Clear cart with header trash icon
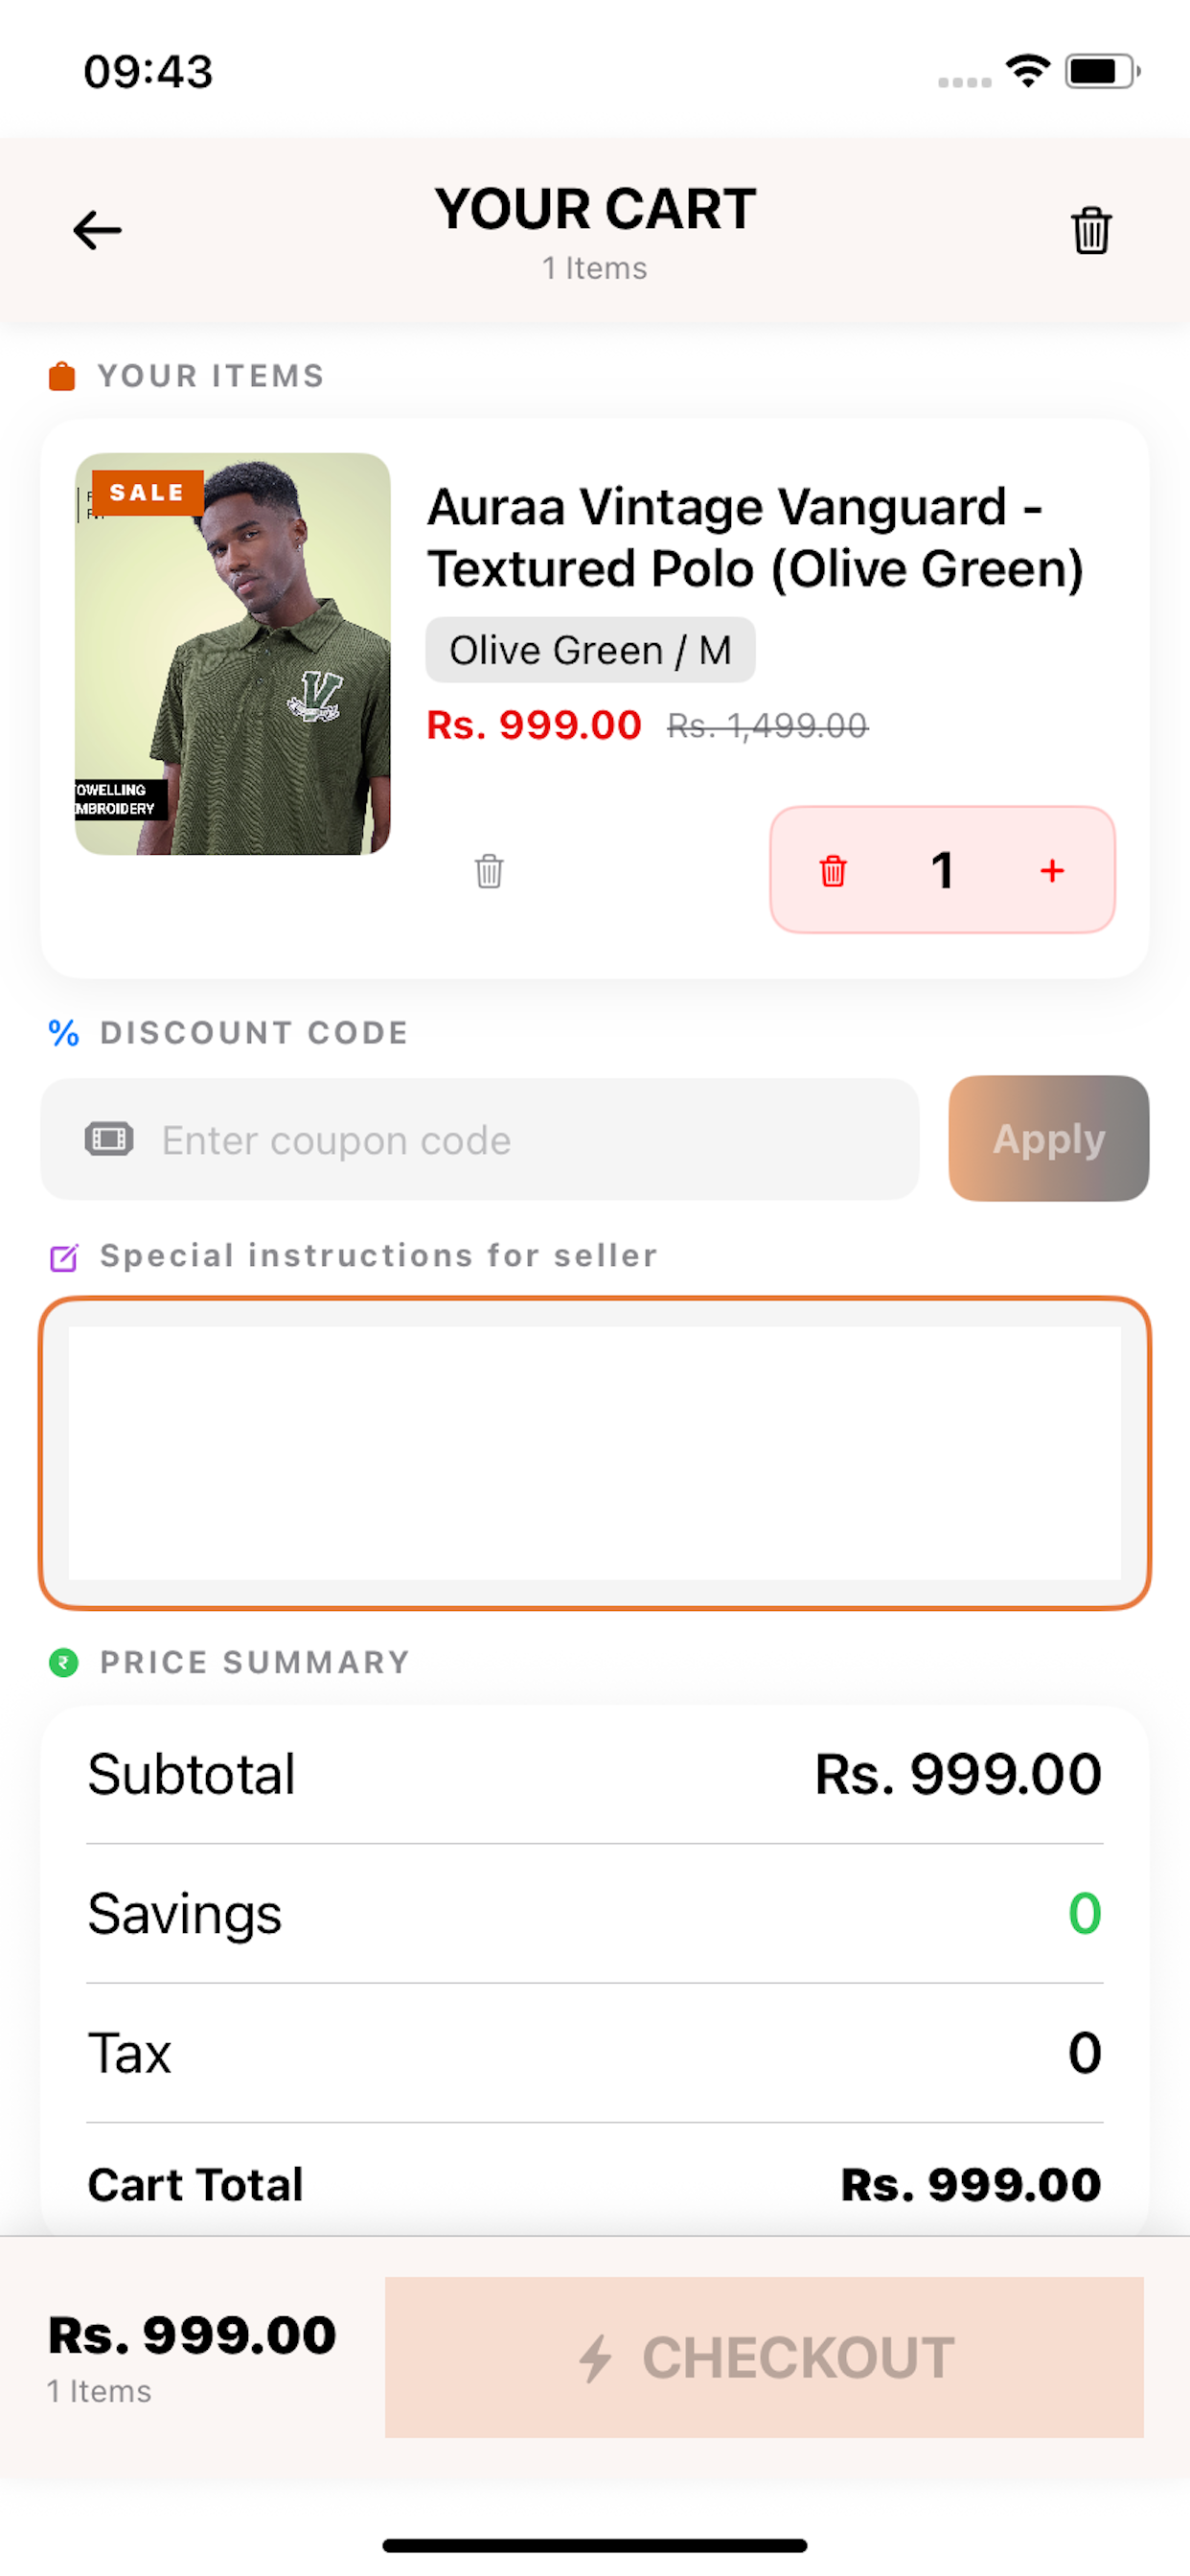Image resolution: width=1190 pixels, height=2576 pixels. pos(1091,231)
